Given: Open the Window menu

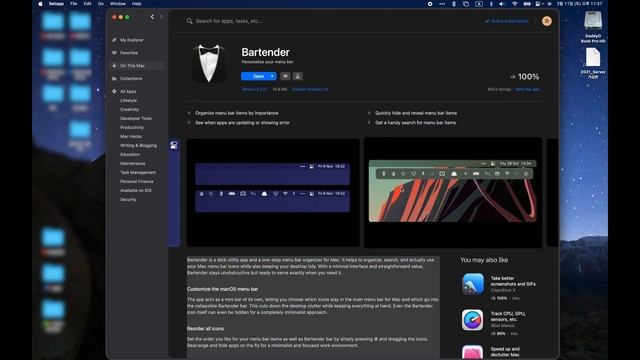Looking at the screenshot, I should 118,4.
